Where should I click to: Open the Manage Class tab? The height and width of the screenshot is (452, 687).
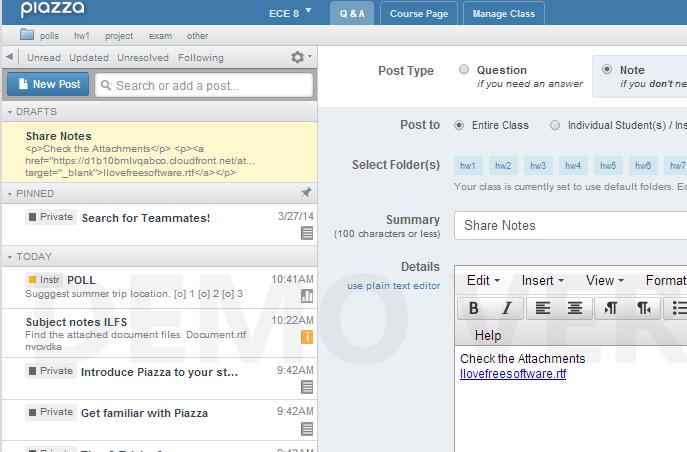click(504, 13)
